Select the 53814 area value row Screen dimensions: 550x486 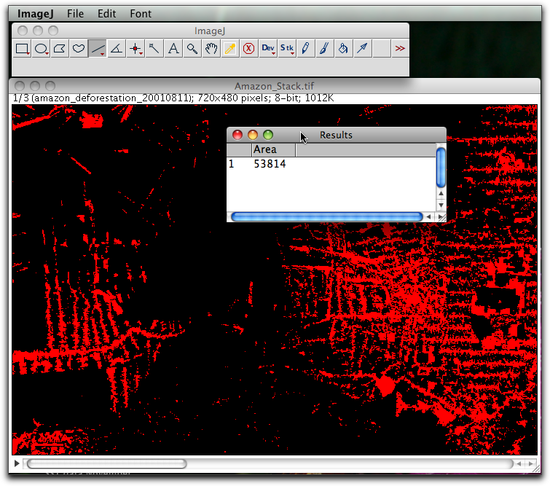click(331, 164)
